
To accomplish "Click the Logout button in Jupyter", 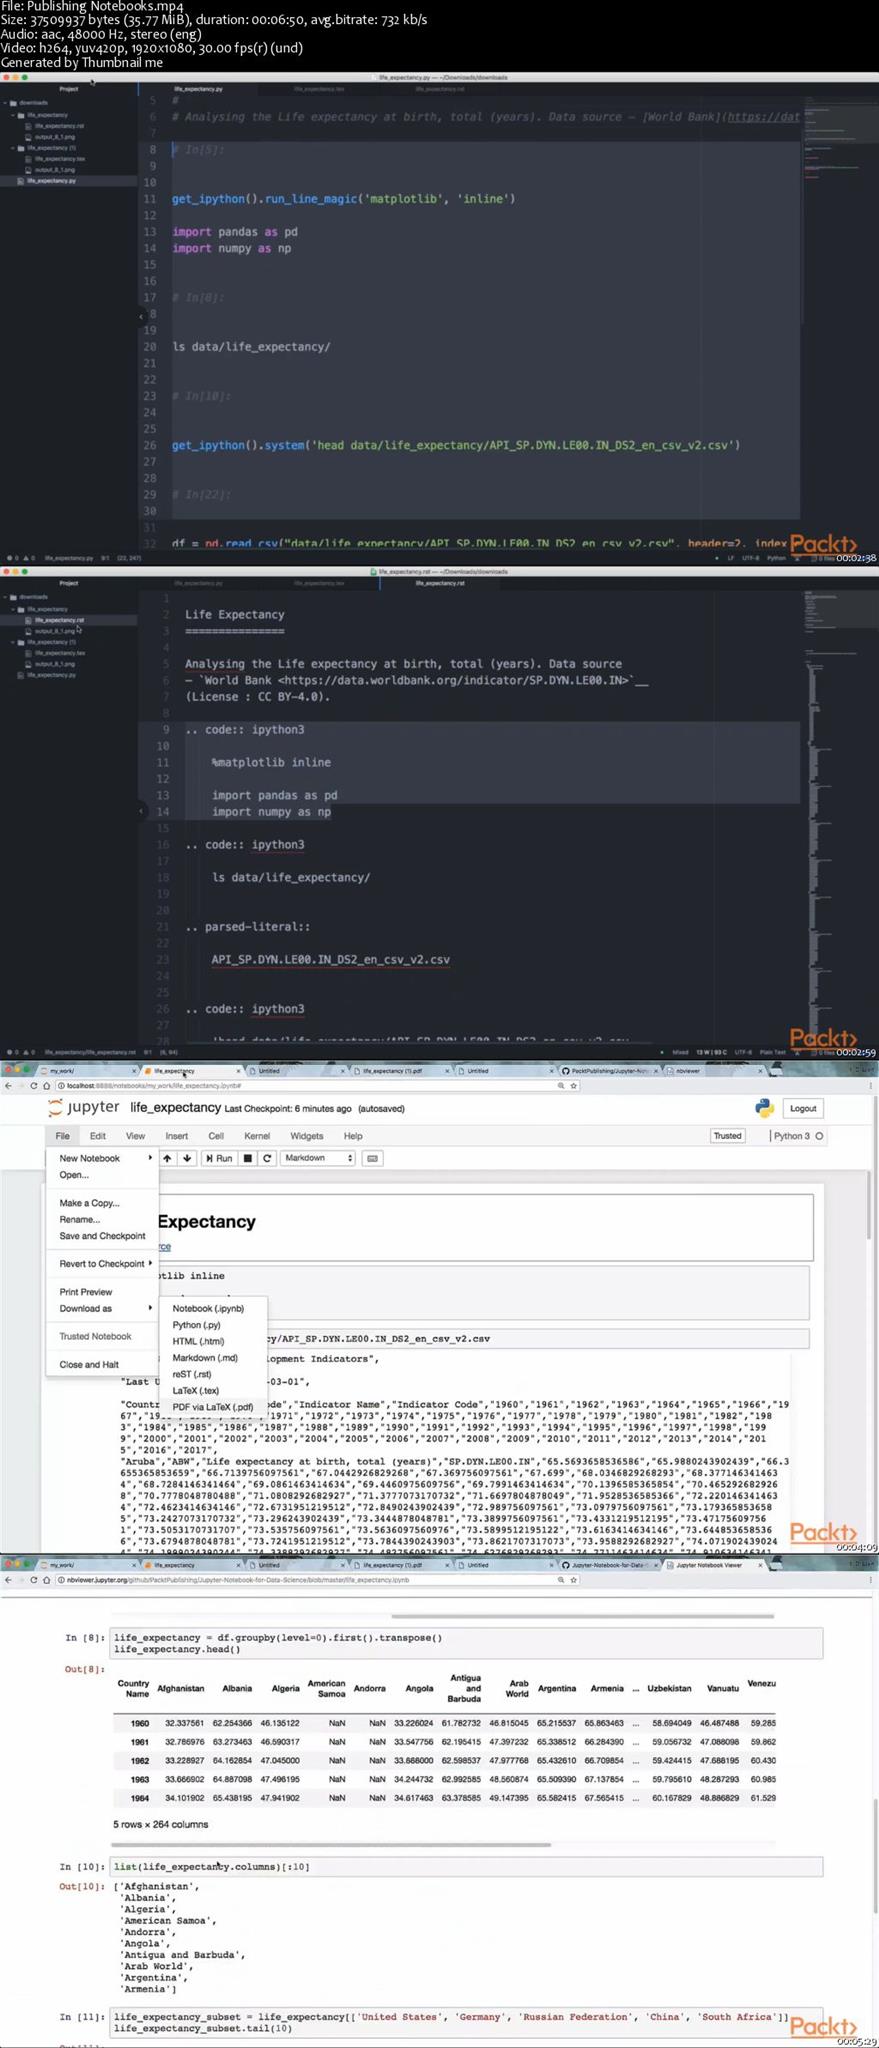I will pyautogui.click(x=803, y=1108).
